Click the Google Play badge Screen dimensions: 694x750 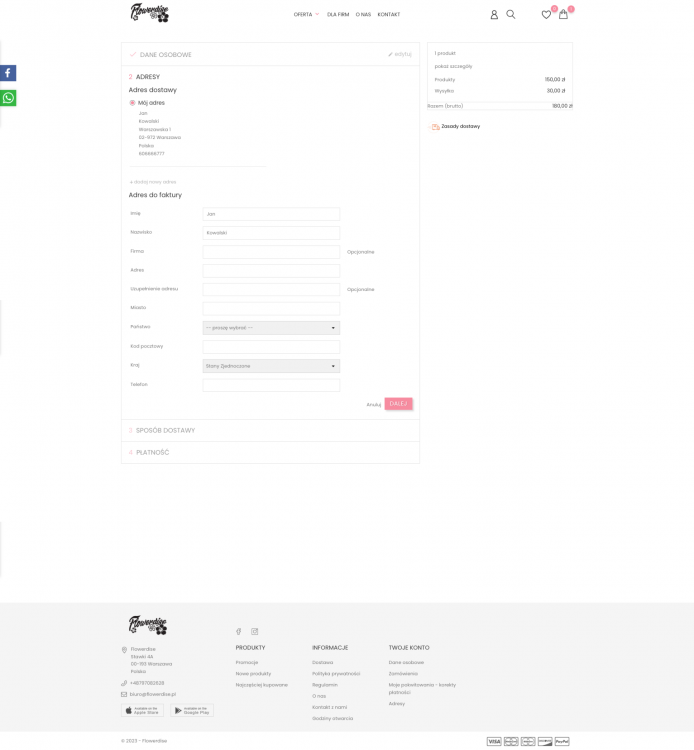[x=192, y=710]
